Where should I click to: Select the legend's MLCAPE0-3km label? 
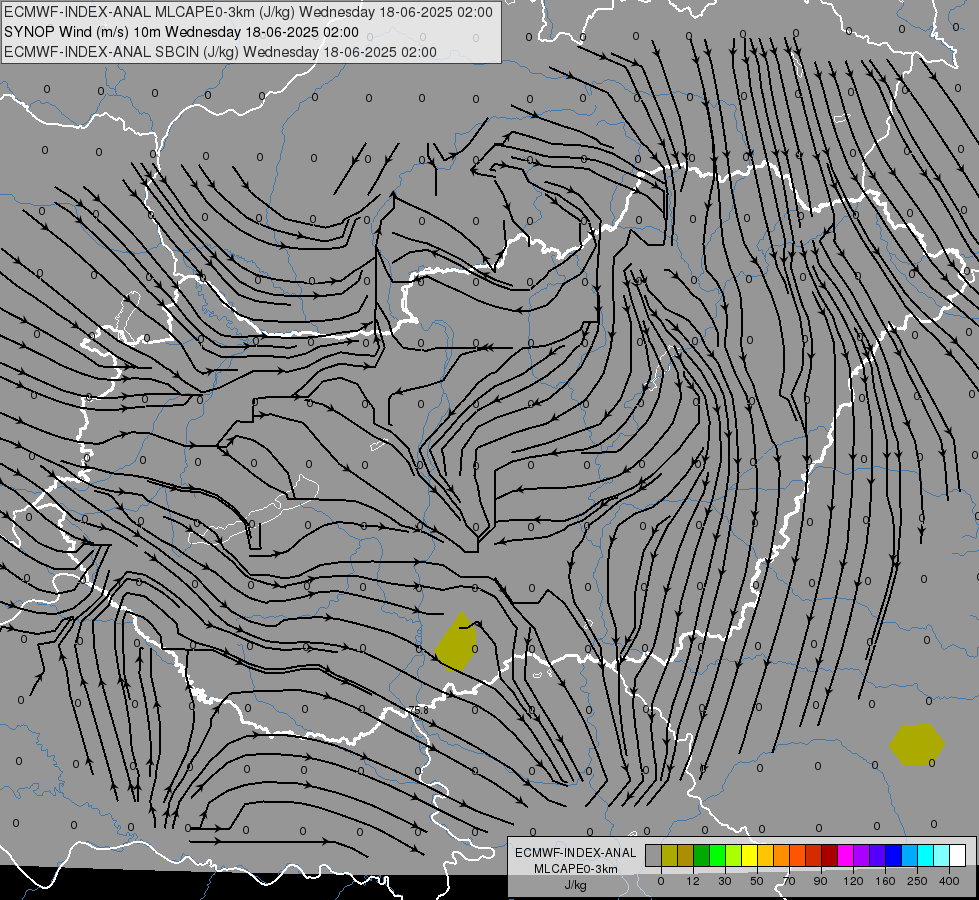[x=576, y=869]
